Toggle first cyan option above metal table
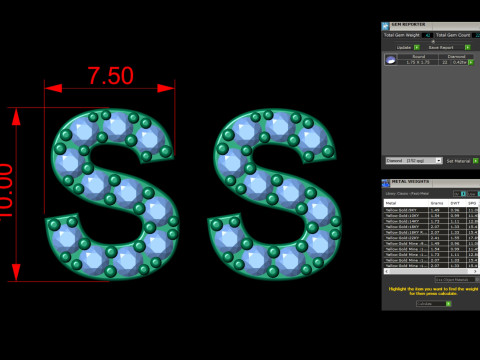 tap(463, 194)
